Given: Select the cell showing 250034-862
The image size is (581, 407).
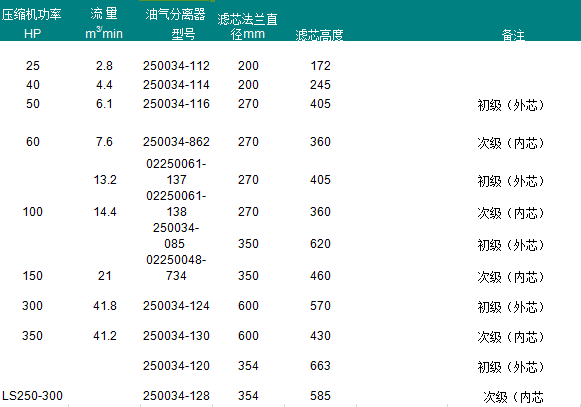Looking at the screenshot, I should click(x=176, y=142).
